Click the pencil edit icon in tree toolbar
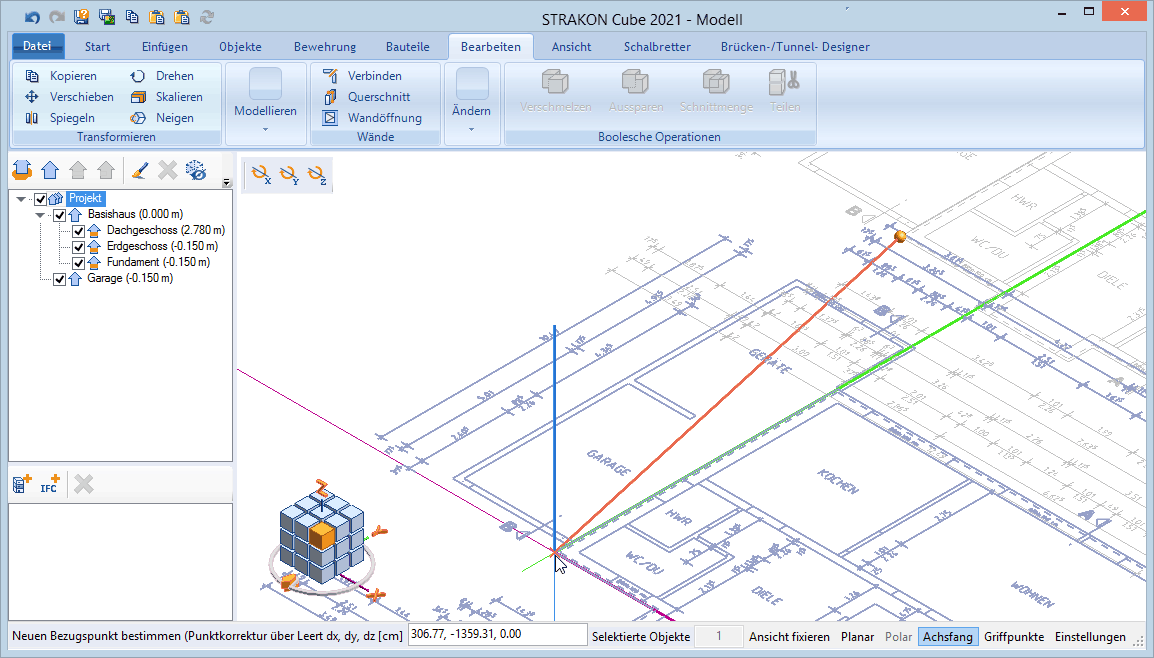This screenshot has width=1154, height=658. point(140,170)
